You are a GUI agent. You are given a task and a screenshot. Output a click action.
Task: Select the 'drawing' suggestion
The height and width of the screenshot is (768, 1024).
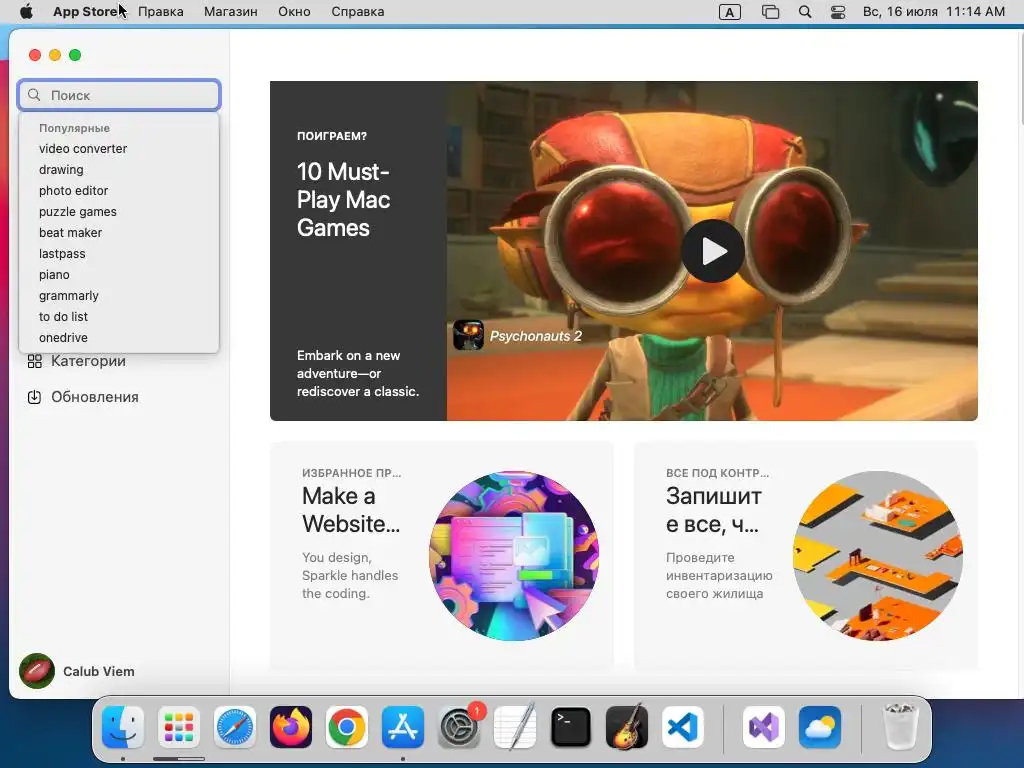click(119, 169)
